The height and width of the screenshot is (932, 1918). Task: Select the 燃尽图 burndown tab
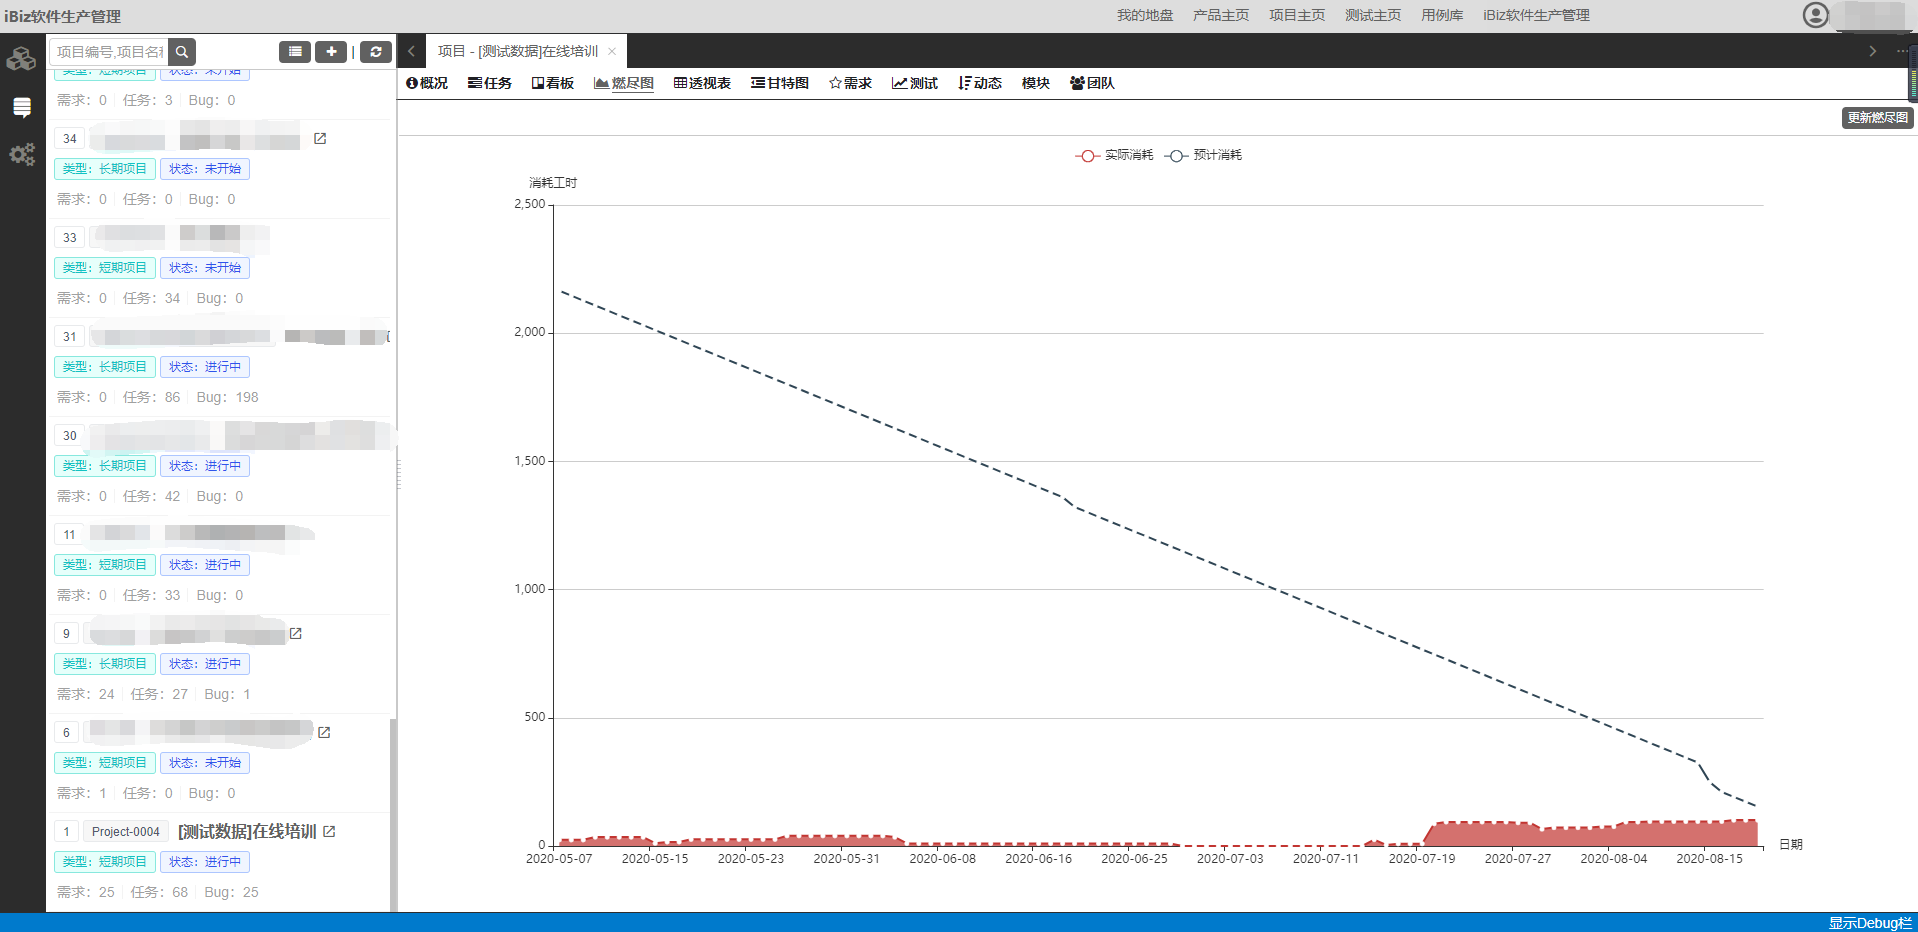click(624, 83)
